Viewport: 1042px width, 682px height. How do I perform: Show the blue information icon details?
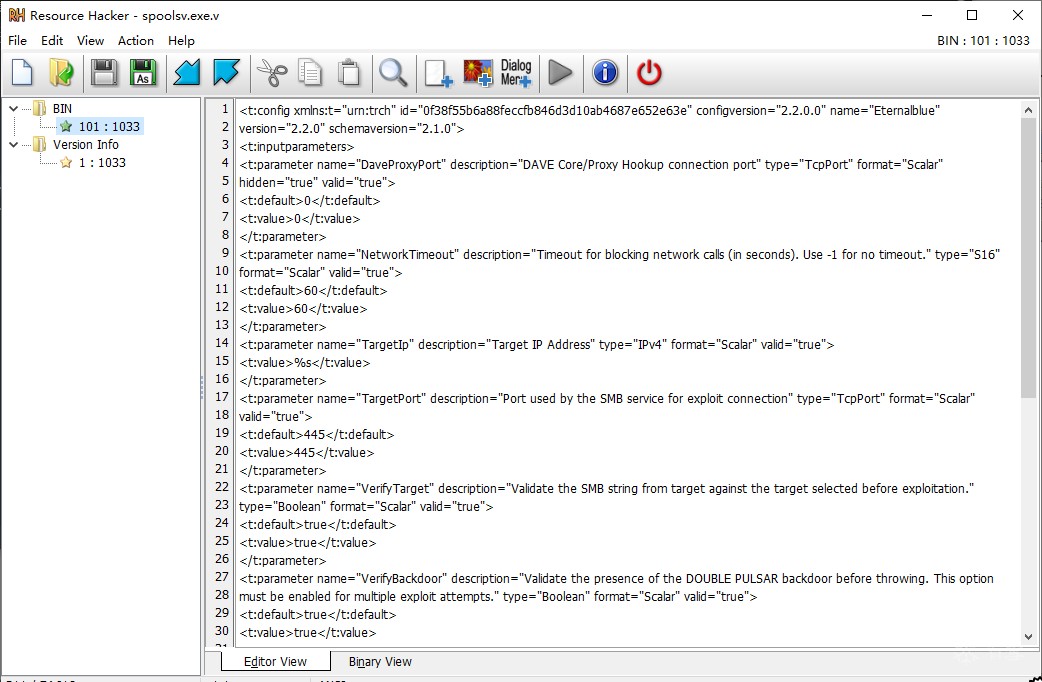(x=605, y=72)
